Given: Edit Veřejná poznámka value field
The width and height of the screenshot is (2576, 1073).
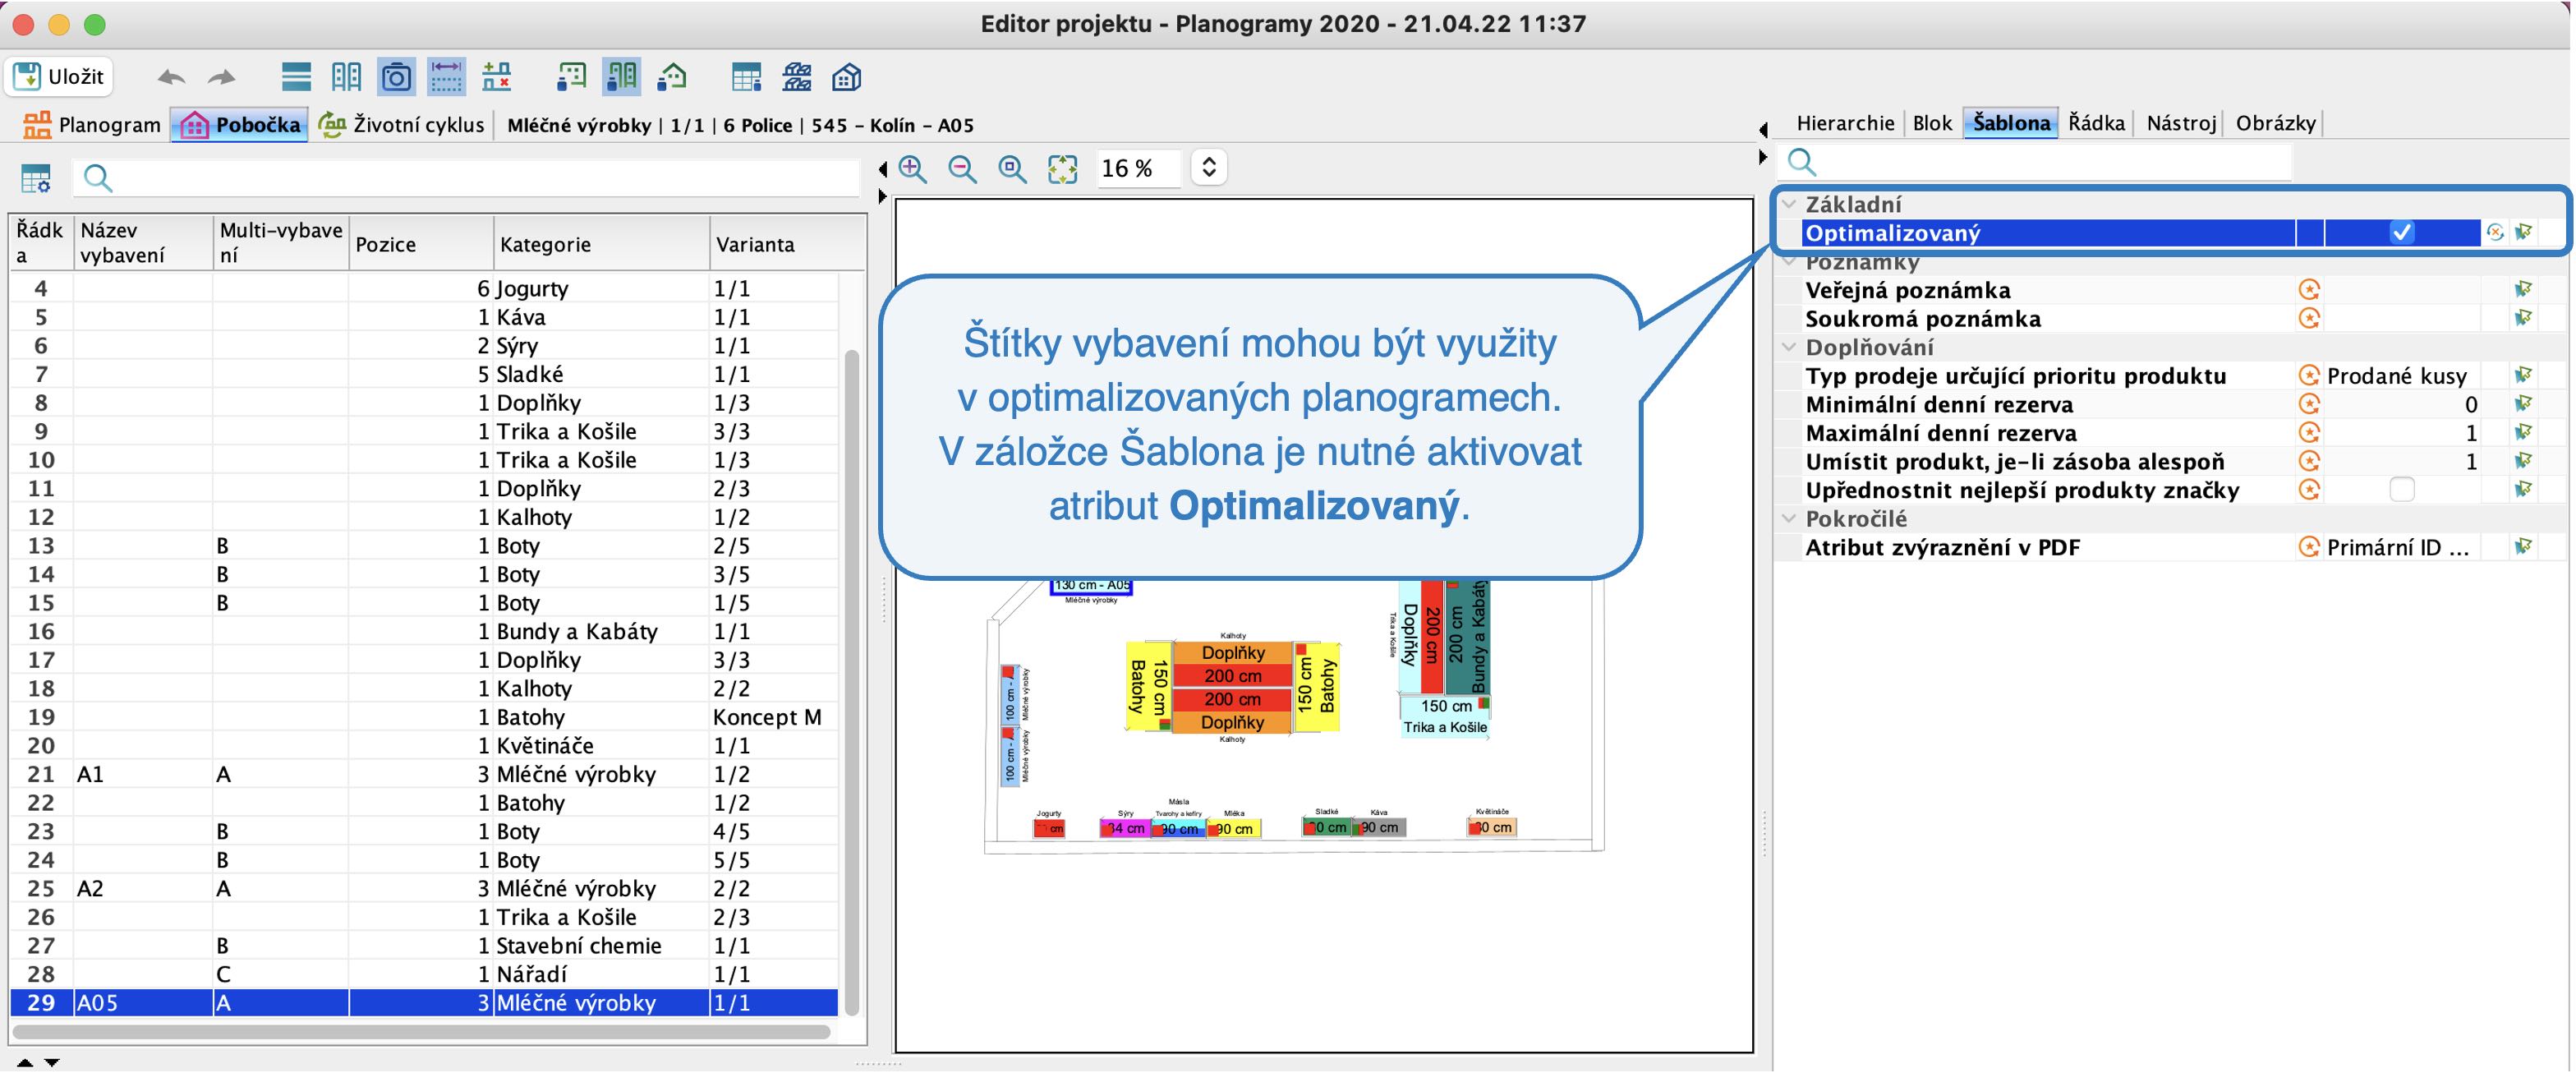Looking at the screenshot, I should coord(2402,290).
